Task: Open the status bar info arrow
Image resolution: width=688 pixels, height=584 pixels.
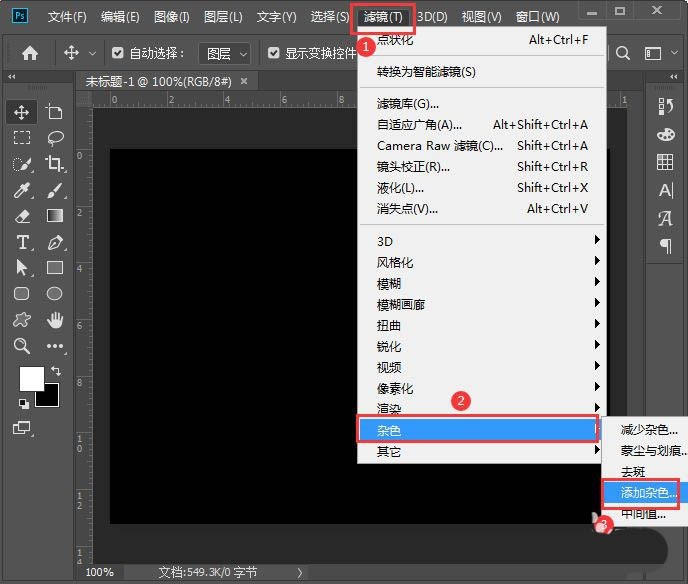Action: 300,572
